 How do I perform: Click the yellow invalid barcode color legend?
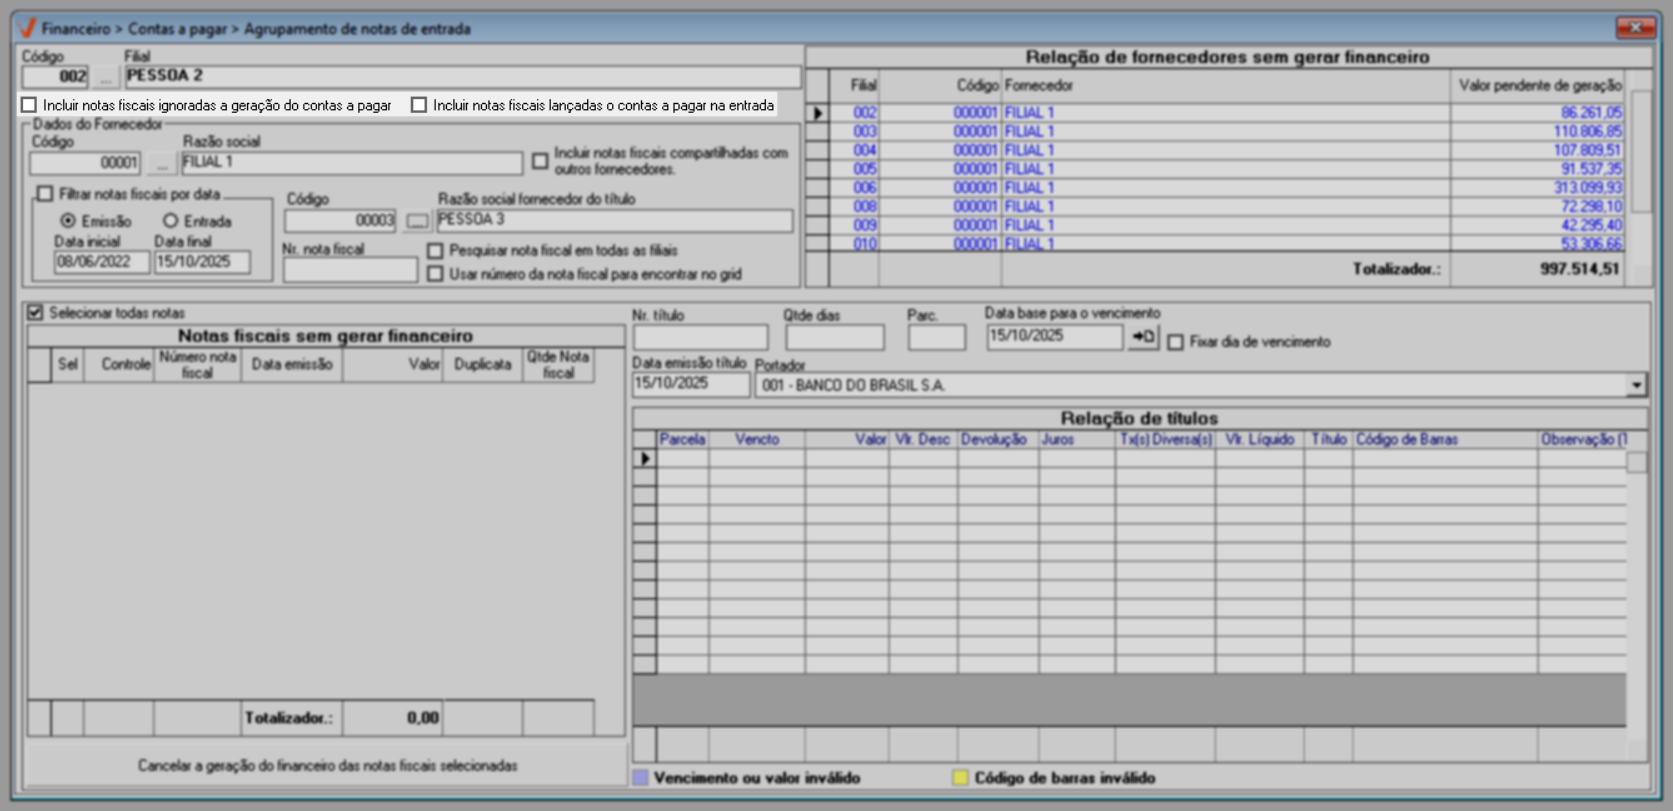[960, 778]
